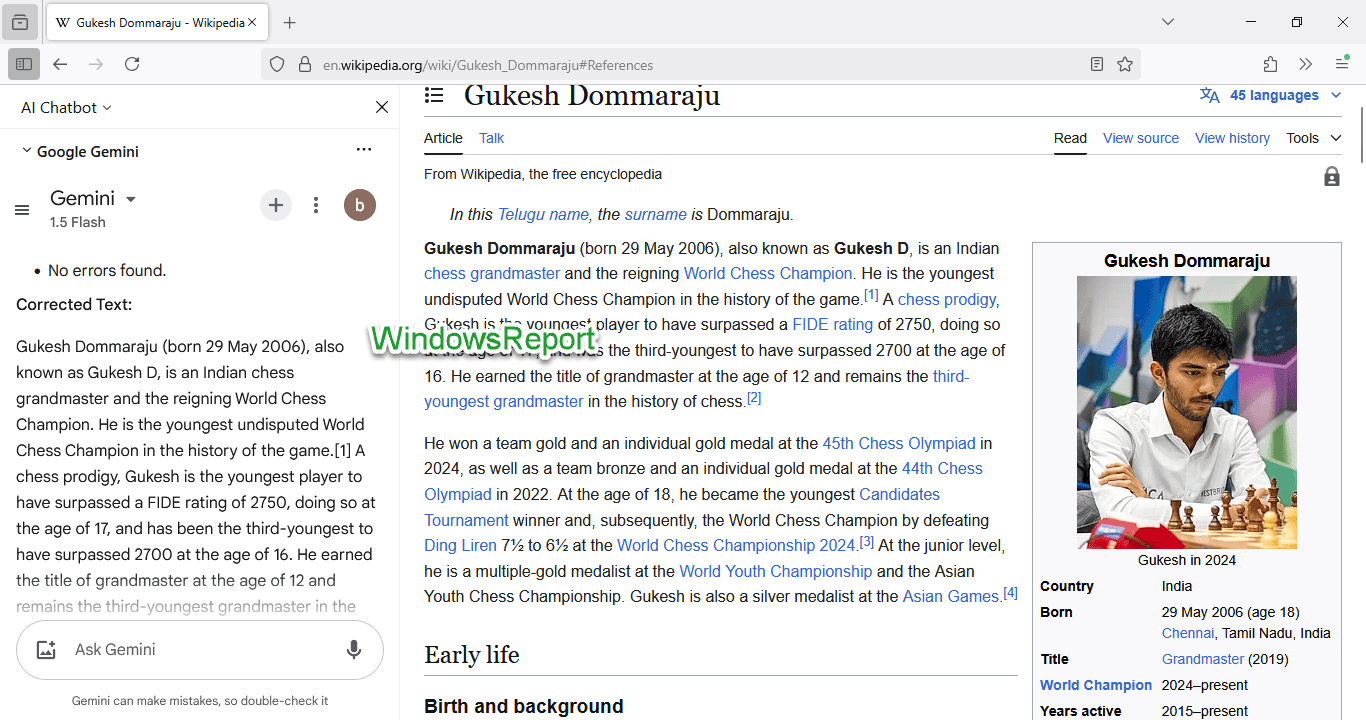Open the infobox photo of Gukesh
1366x720 pixels.
point(1187,412)
